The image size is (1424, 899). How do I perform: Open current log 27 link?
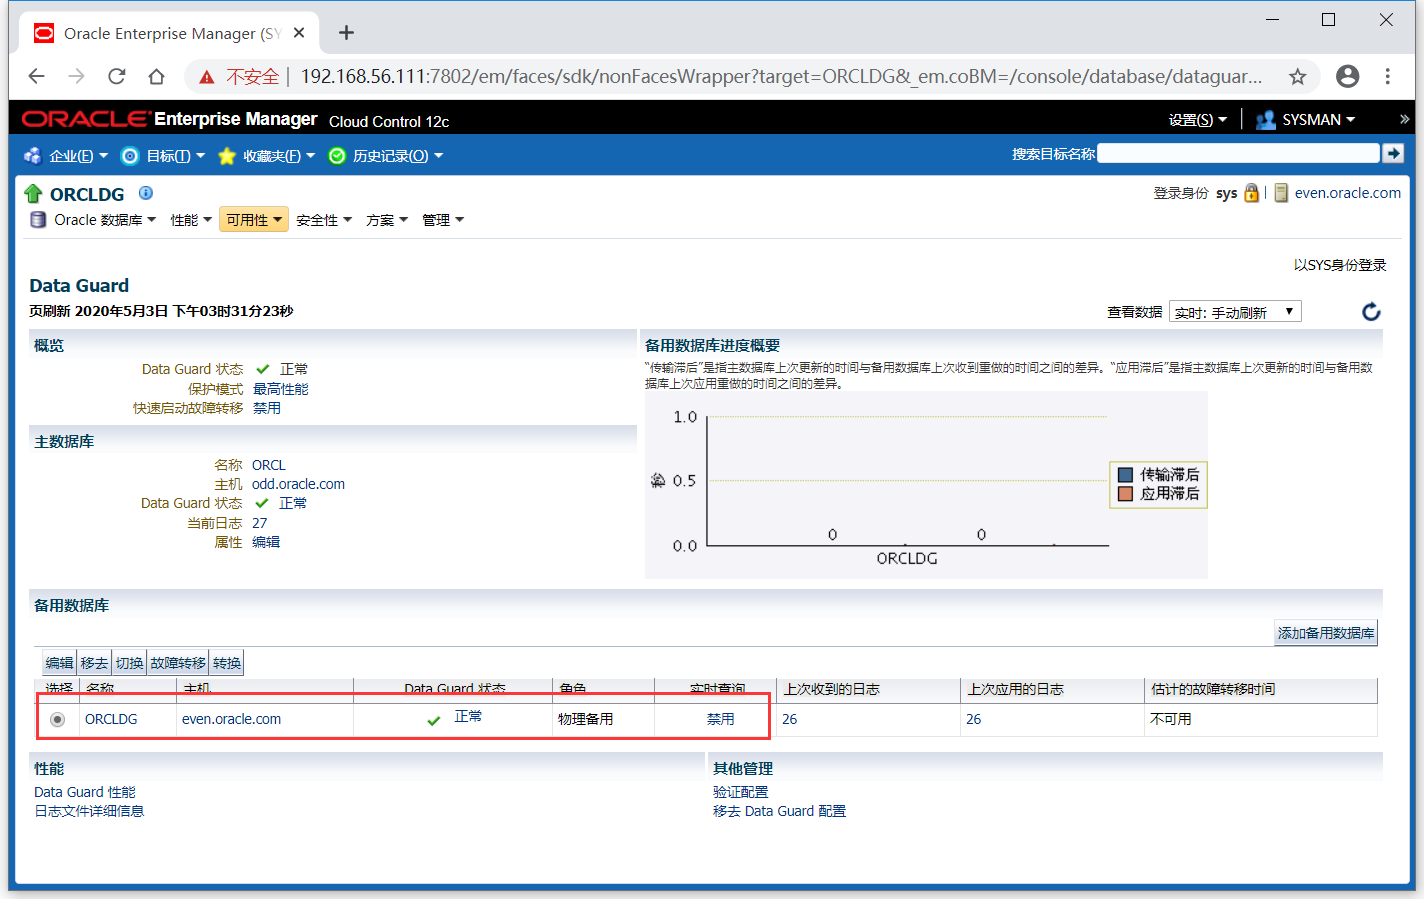260,523
